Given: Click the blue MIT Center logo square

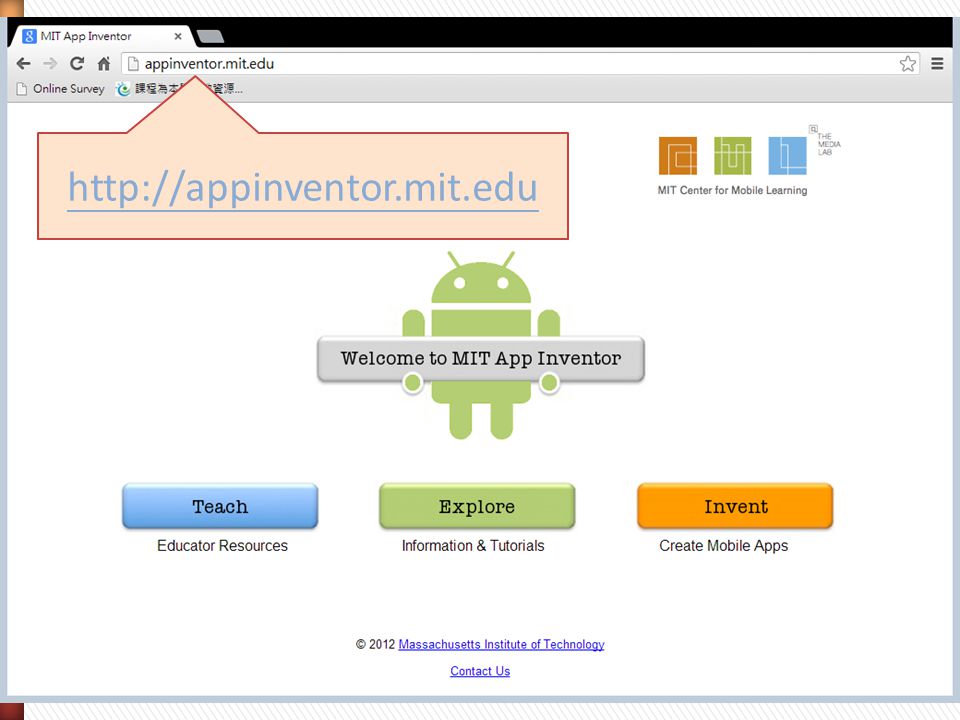Looking at the screenshot, I should tap(787, 156).
